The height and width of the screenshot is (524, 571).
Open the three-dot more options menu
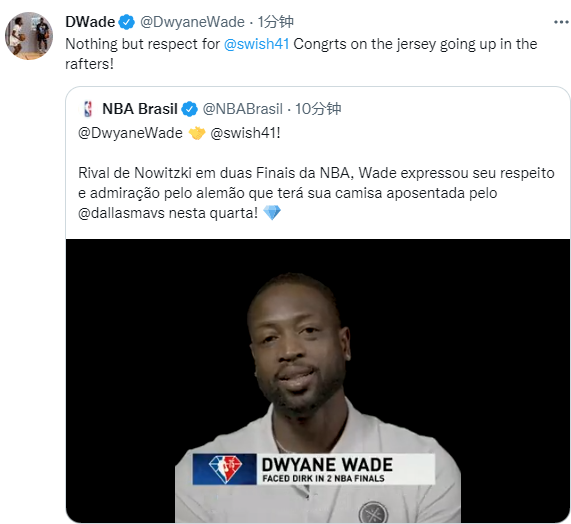pyautogui.click(x=561, y=22)
